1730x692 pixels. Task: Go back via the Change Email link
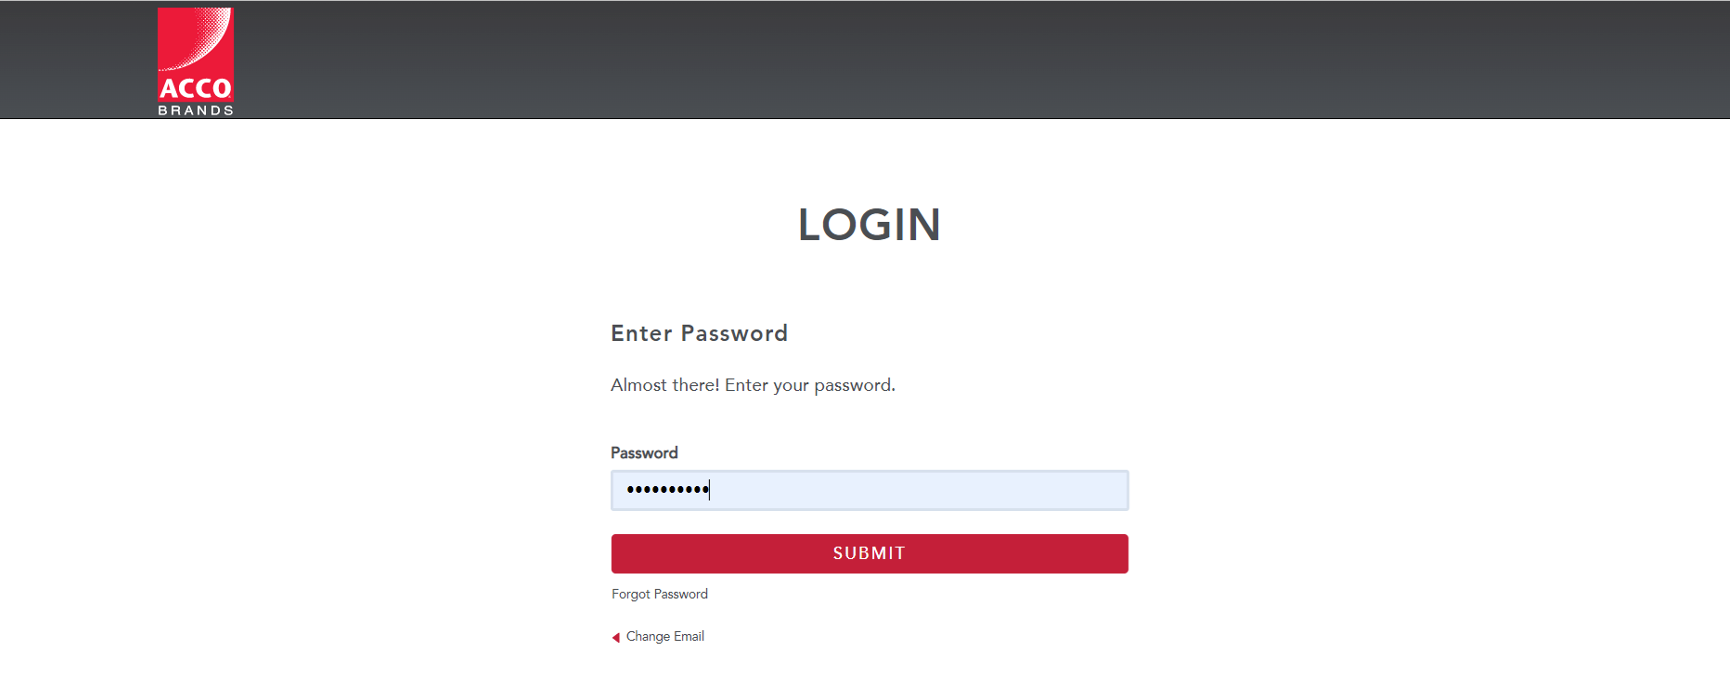pyautogui.click(x=665, y=636)
